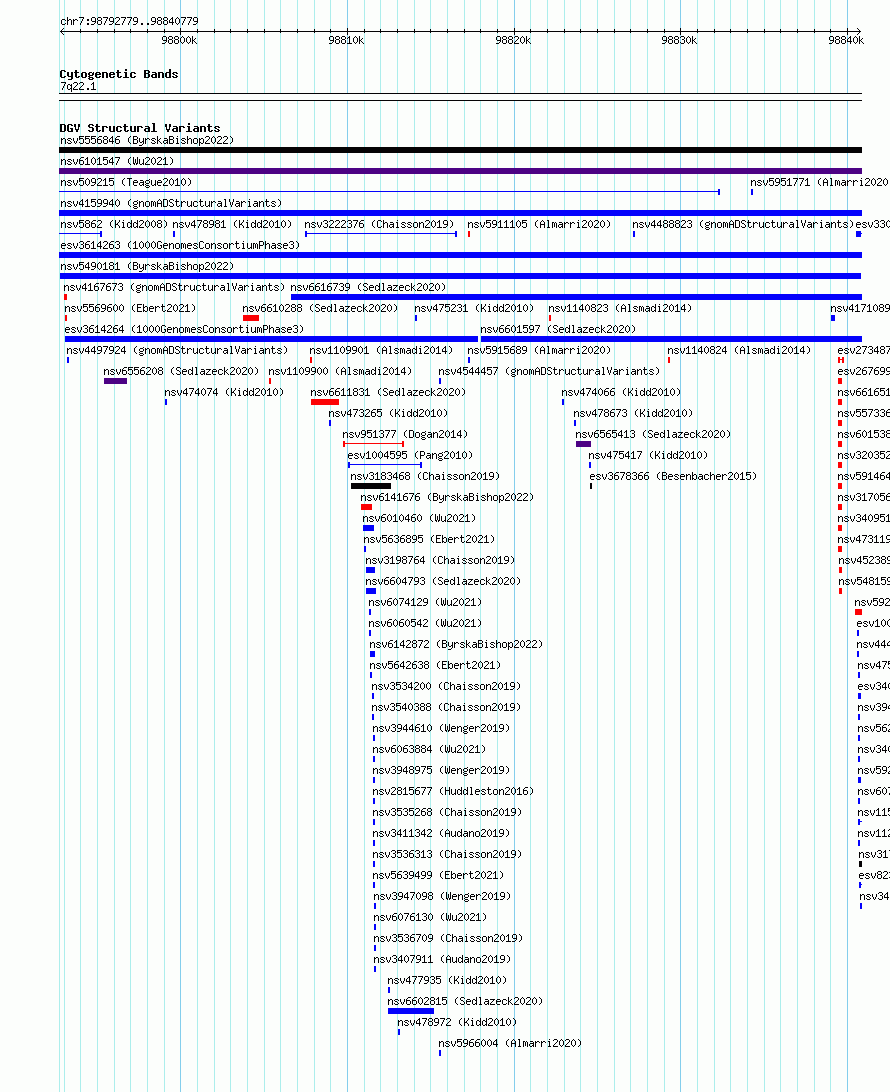Click nsv6074129 (Wu2021) label

[x=425, y=602]
